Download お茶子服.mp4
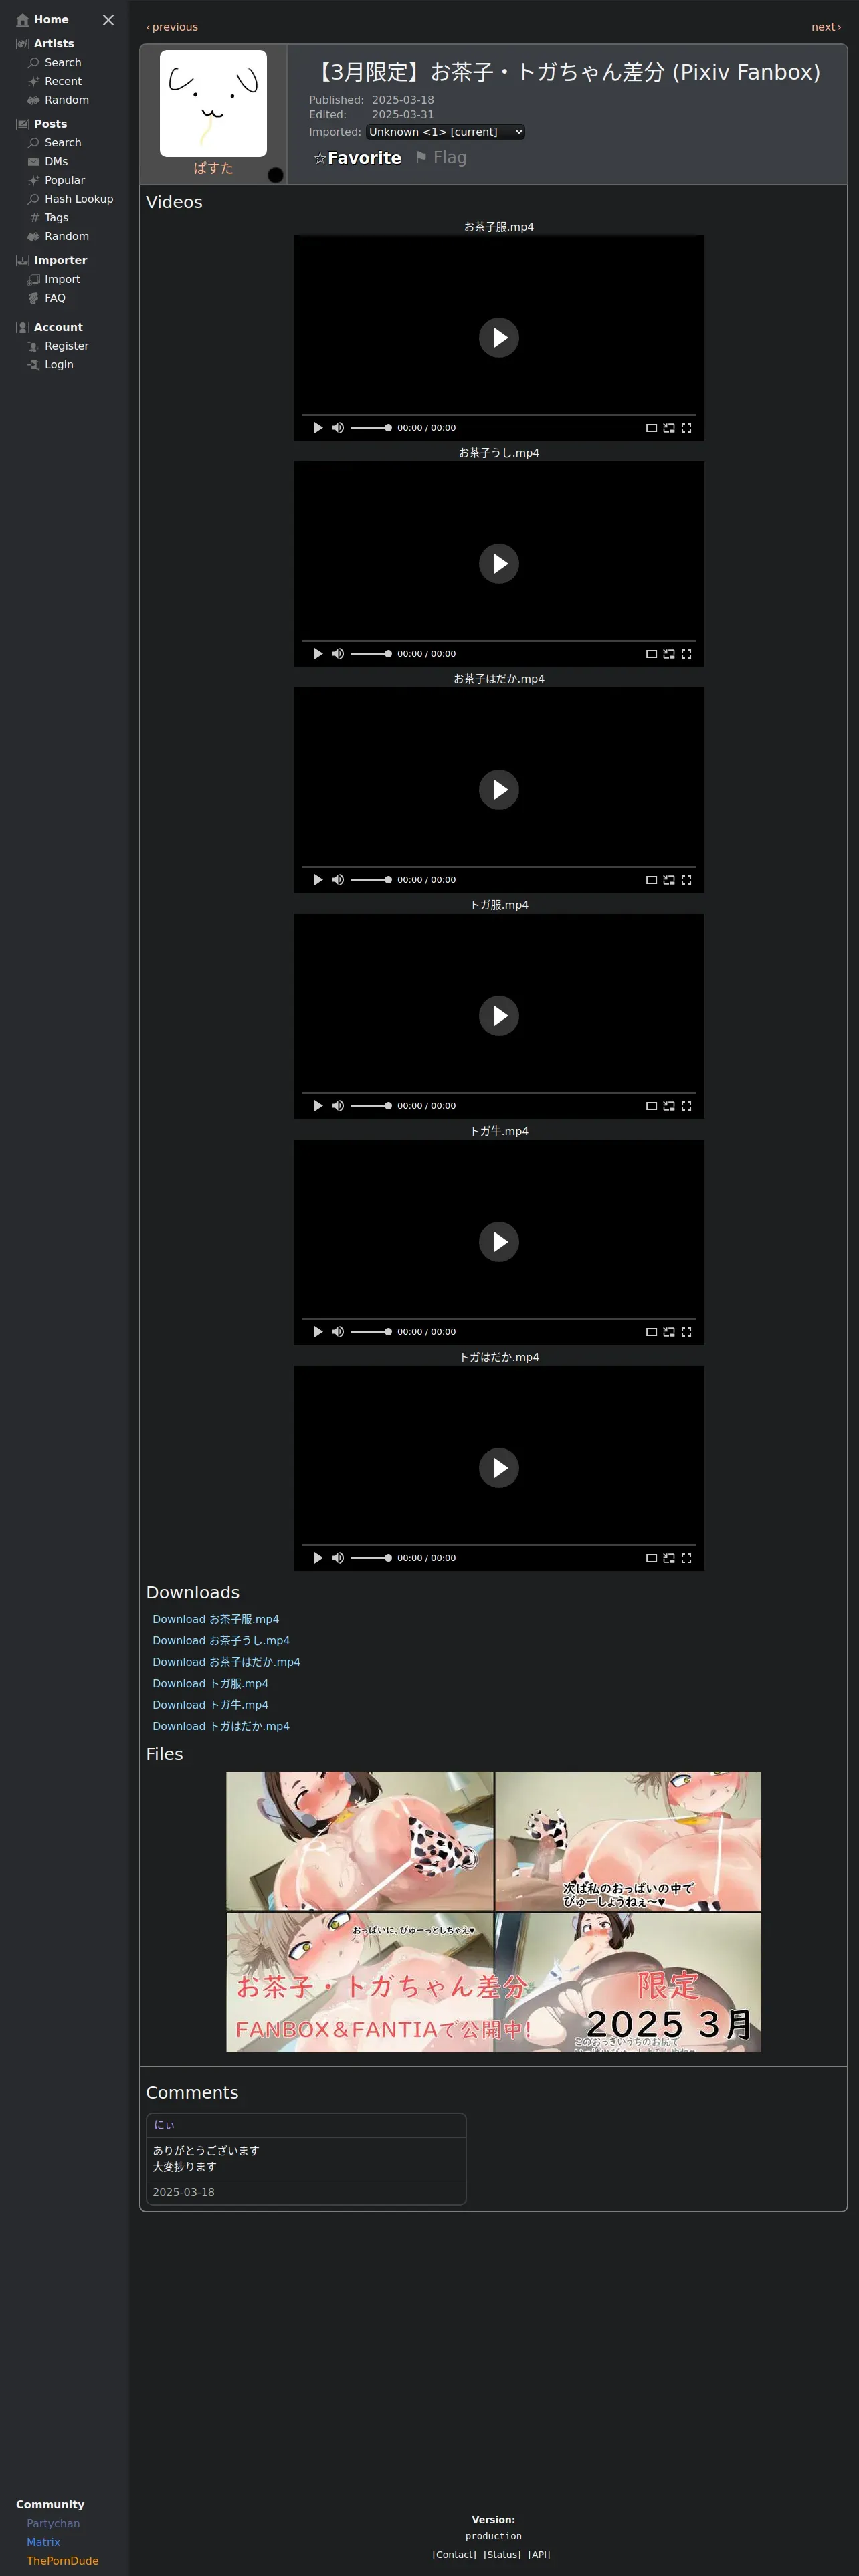 [x=216, y=1619]
